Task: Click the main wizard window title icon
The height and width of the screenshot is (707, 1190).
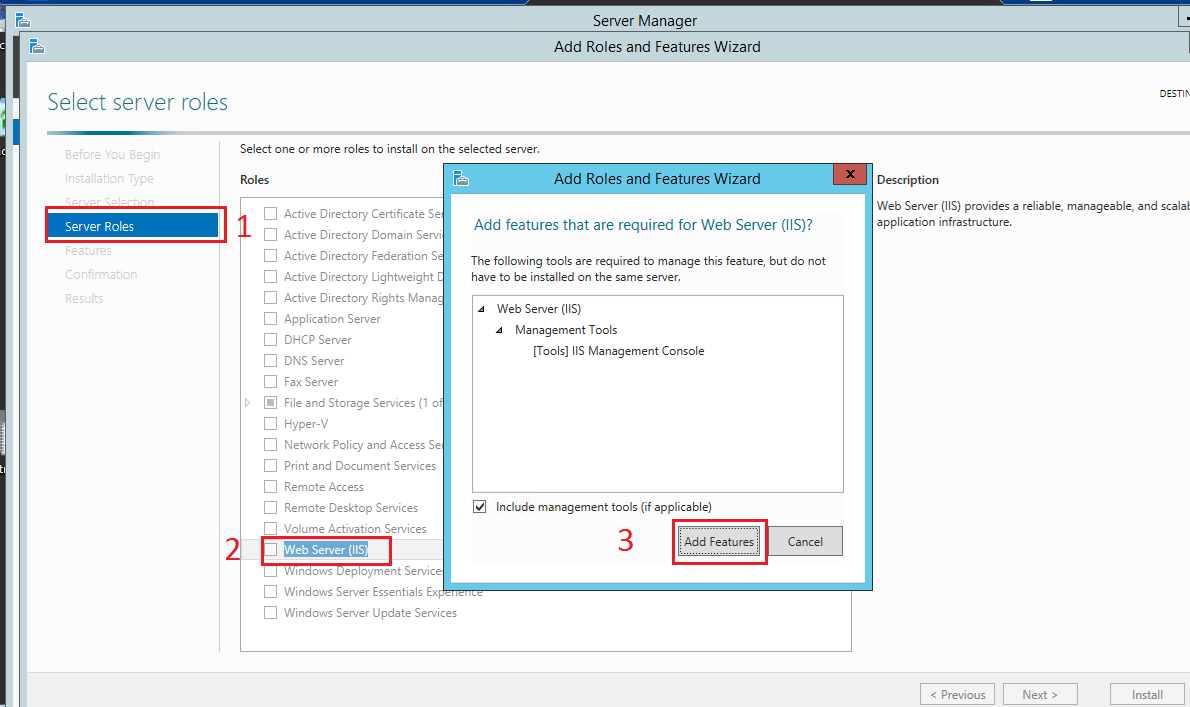Action: [x=37, y=46]
